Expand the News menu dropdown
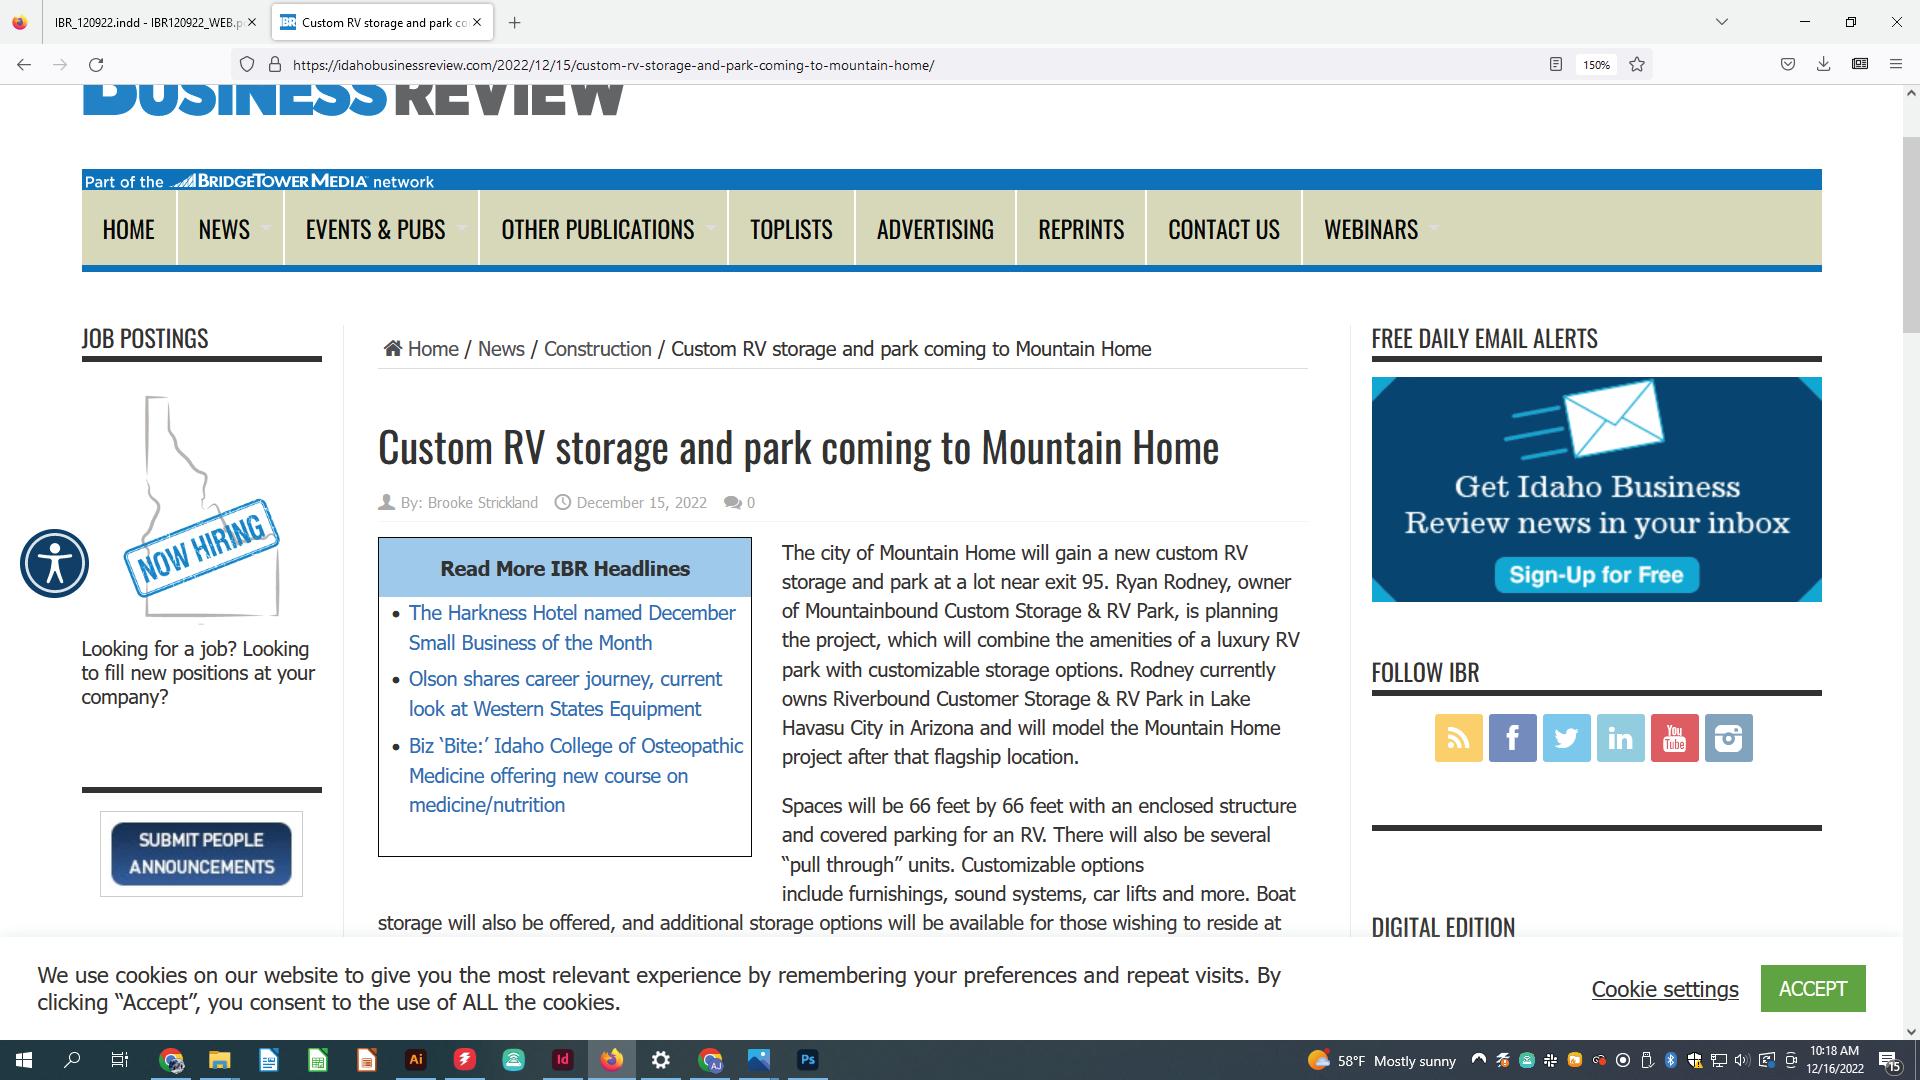The image size is (1920, 1080). coord(230,229)
